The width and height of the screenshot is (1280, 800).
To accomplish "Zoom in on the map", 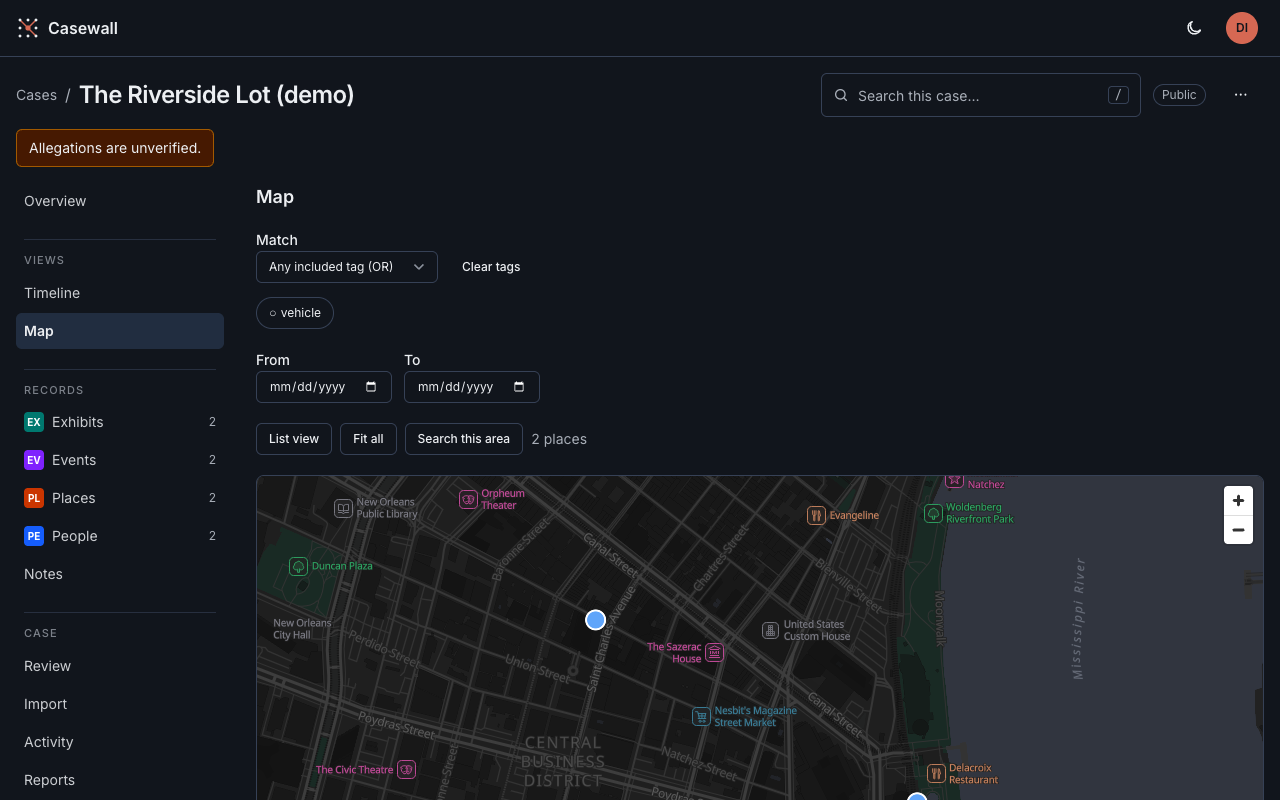I will pyautogui.click(x=1238, y=501).
